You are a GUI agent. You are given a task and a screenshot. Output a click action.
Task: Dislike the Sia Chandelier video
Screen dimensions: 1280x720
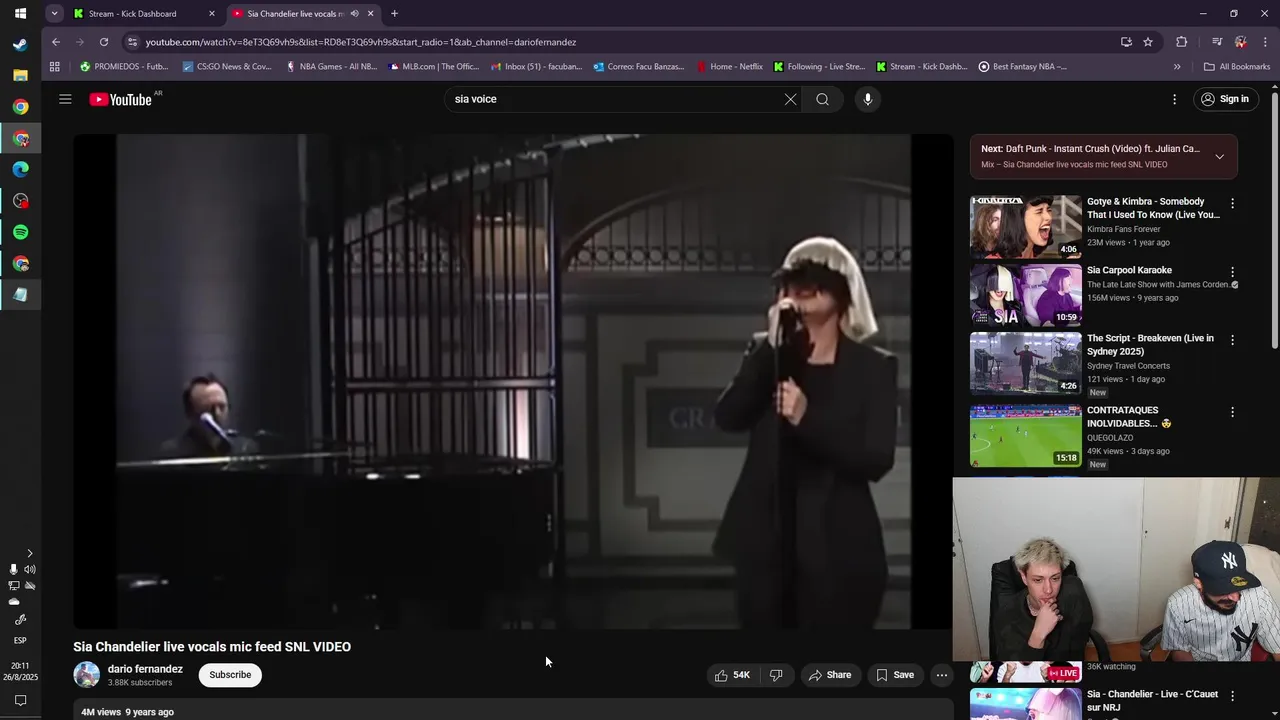pos(776,675)
